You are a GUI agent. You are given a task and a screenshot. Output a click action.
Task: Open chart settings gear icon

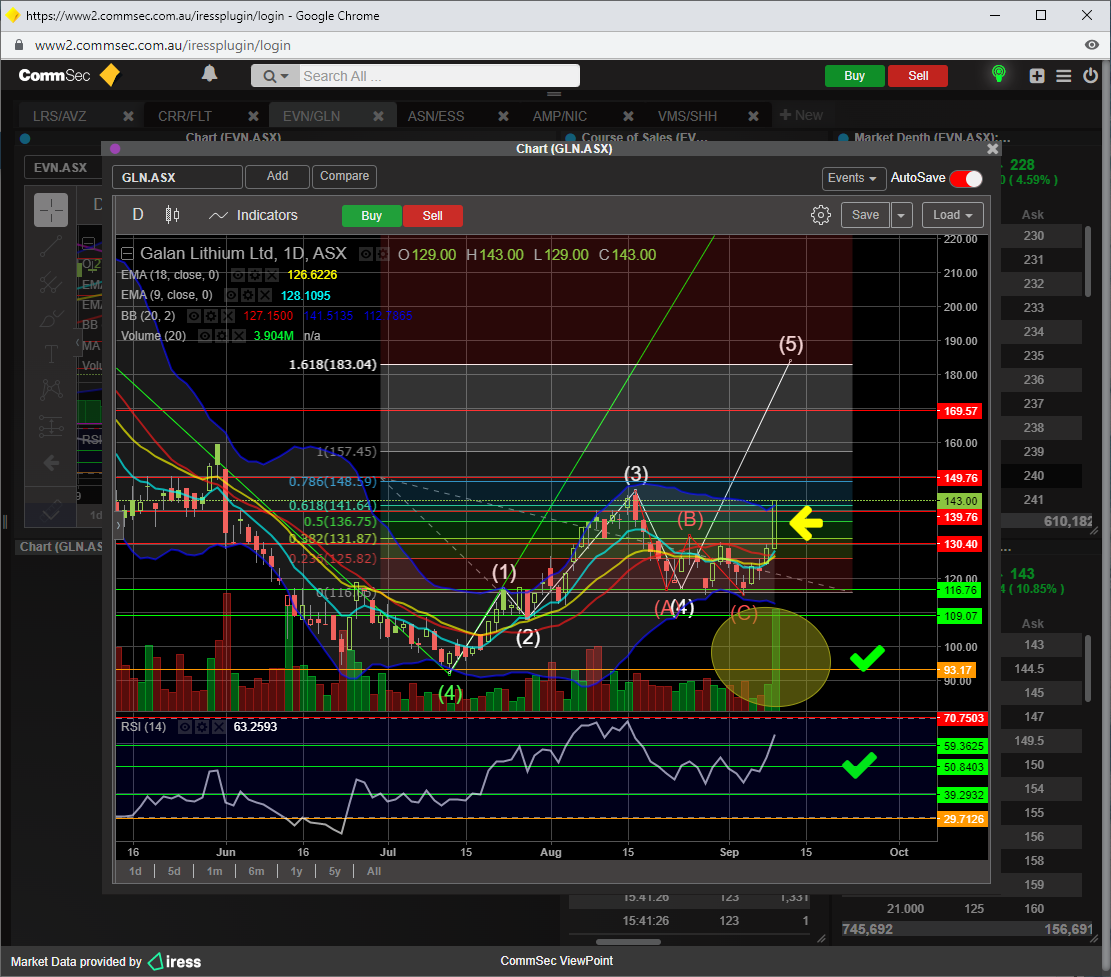click(820, 215)
